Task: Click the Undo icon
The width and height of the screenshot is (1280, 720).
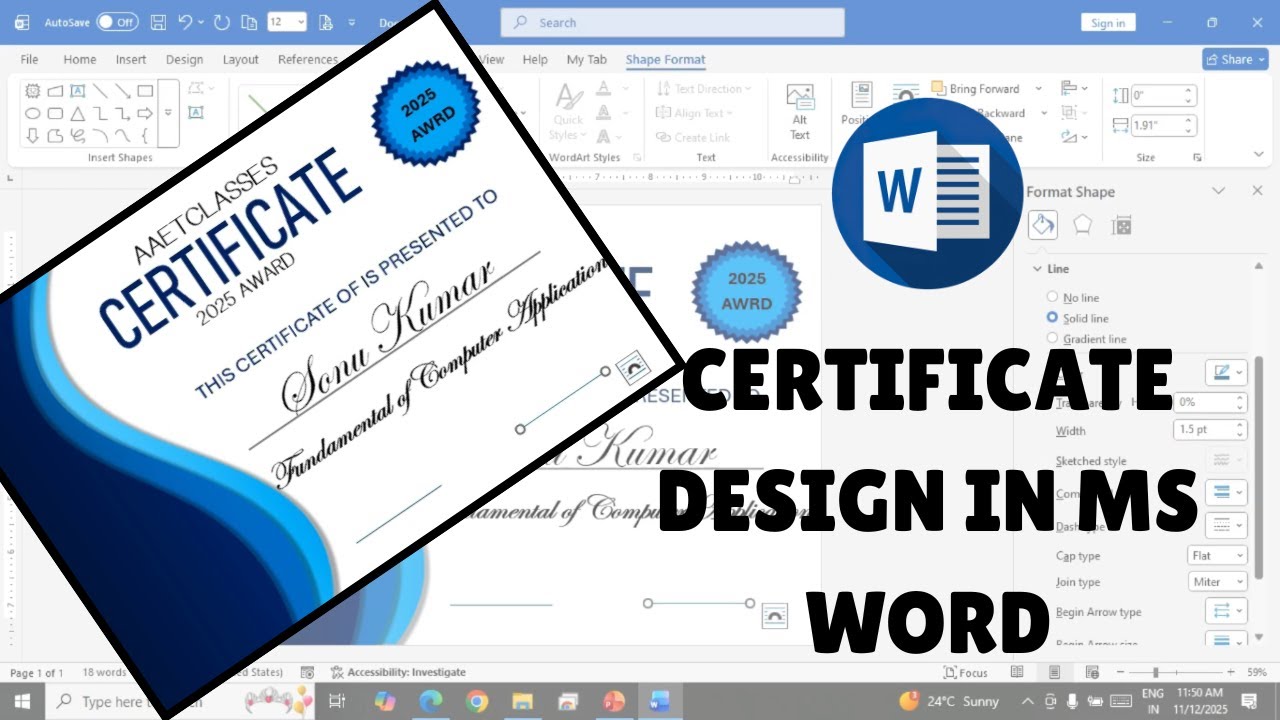Action: coord(185,21)
